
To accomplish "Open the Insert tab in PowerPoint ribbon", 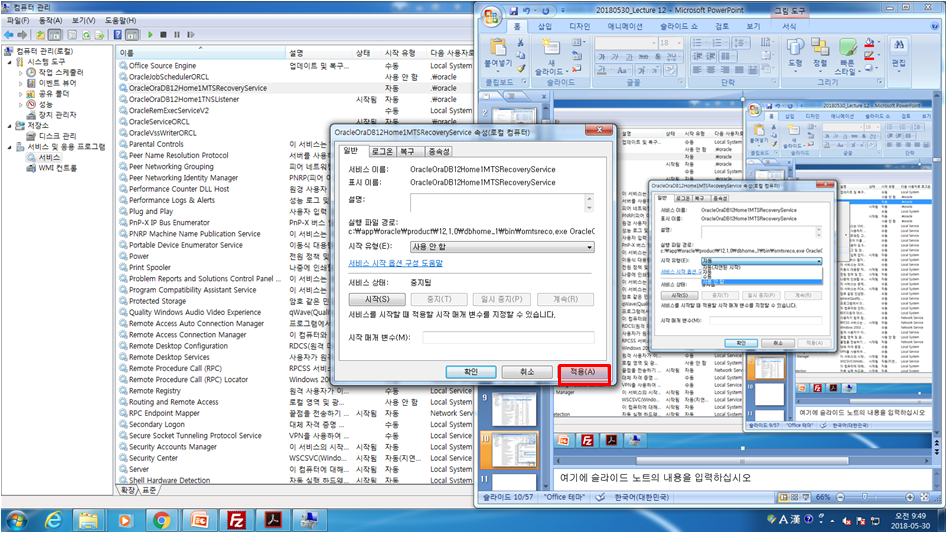I will (545, 27).
